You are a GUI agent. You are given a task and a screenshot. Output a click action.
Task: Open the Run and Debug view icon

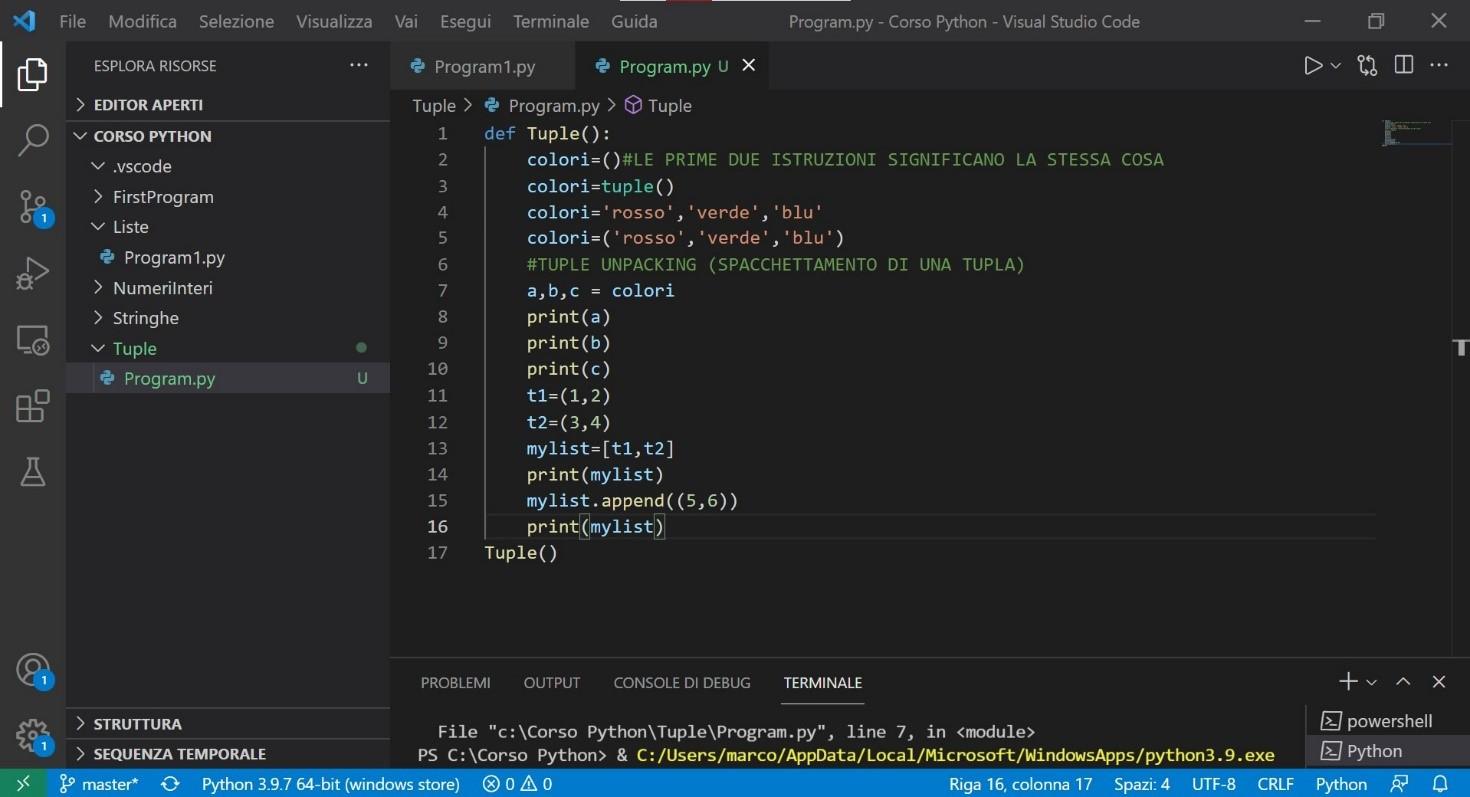[x=32, y=273]
